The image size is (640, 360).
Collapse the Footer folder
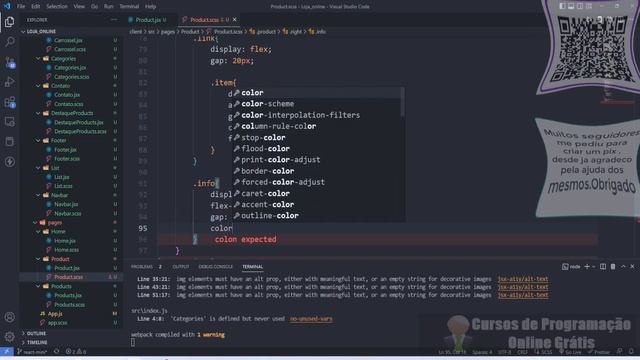[58, 140]
